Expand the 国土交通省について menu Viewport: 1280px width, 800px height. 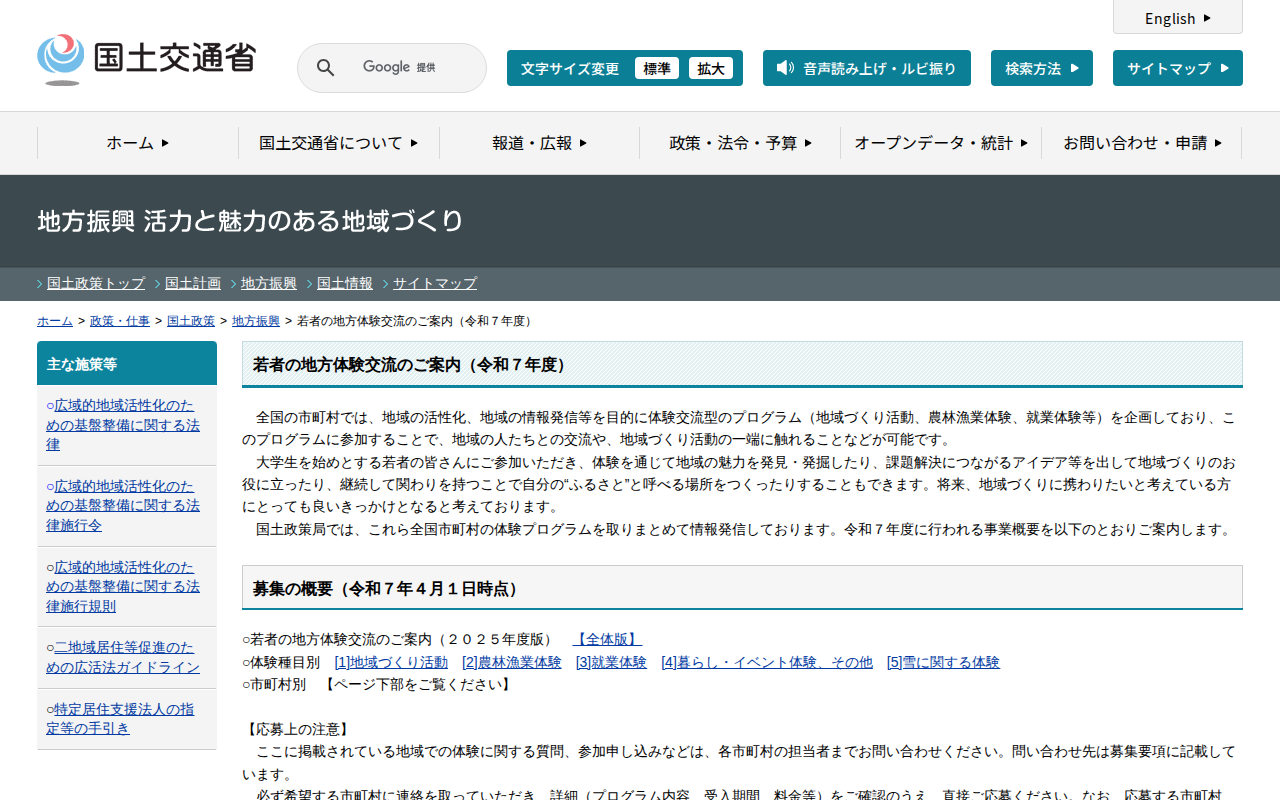pyautogui.click(x=338, y=143)
